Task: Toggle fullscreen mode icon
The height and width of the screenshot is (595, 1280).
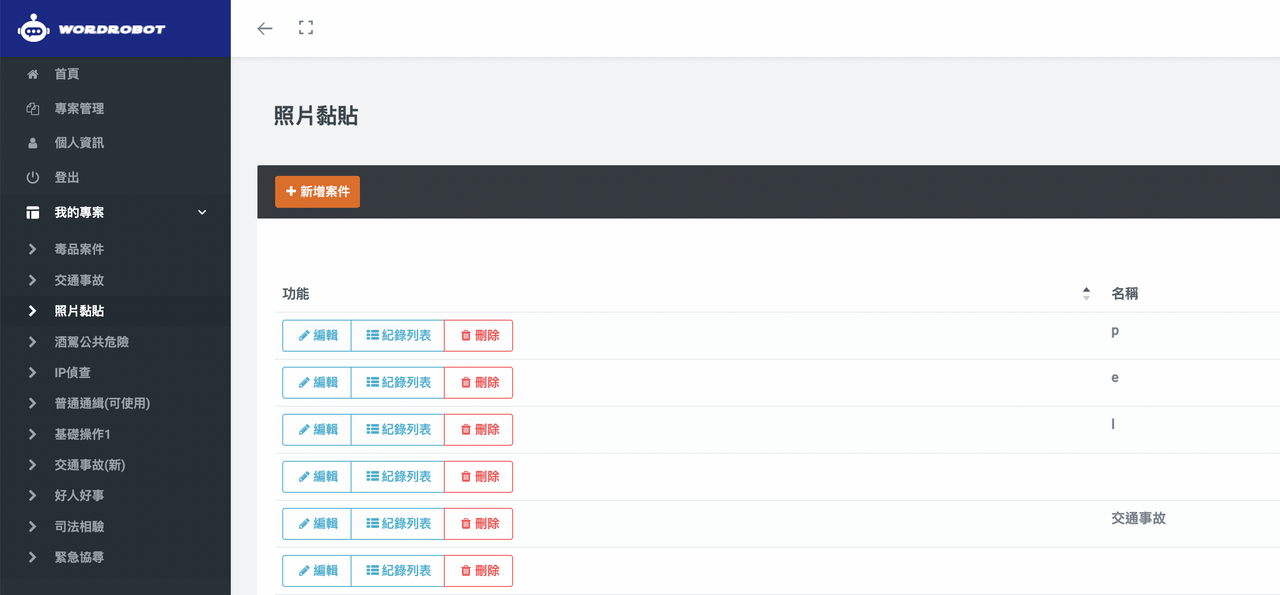Action: (x=306, y=28)
